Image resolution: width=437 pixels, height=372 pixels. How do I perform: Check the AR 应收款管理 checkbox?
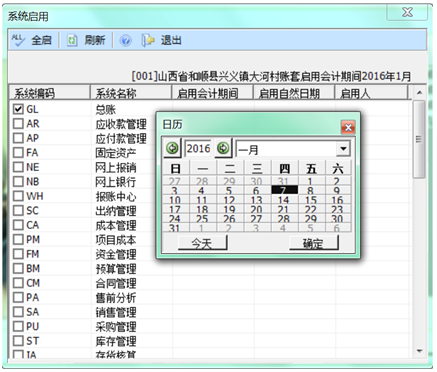click(x=18, y=124)
